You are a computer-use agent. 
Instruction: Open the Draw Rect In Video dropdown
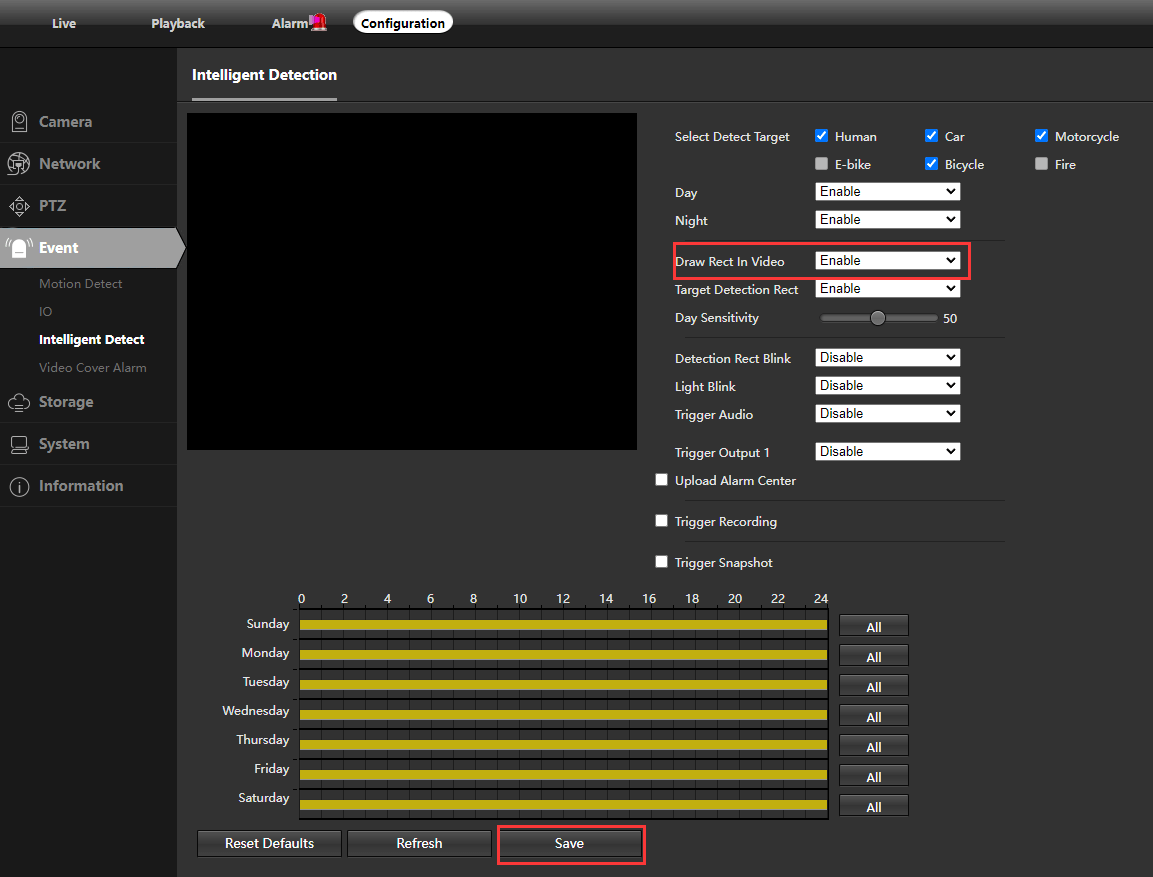point(887,261)
